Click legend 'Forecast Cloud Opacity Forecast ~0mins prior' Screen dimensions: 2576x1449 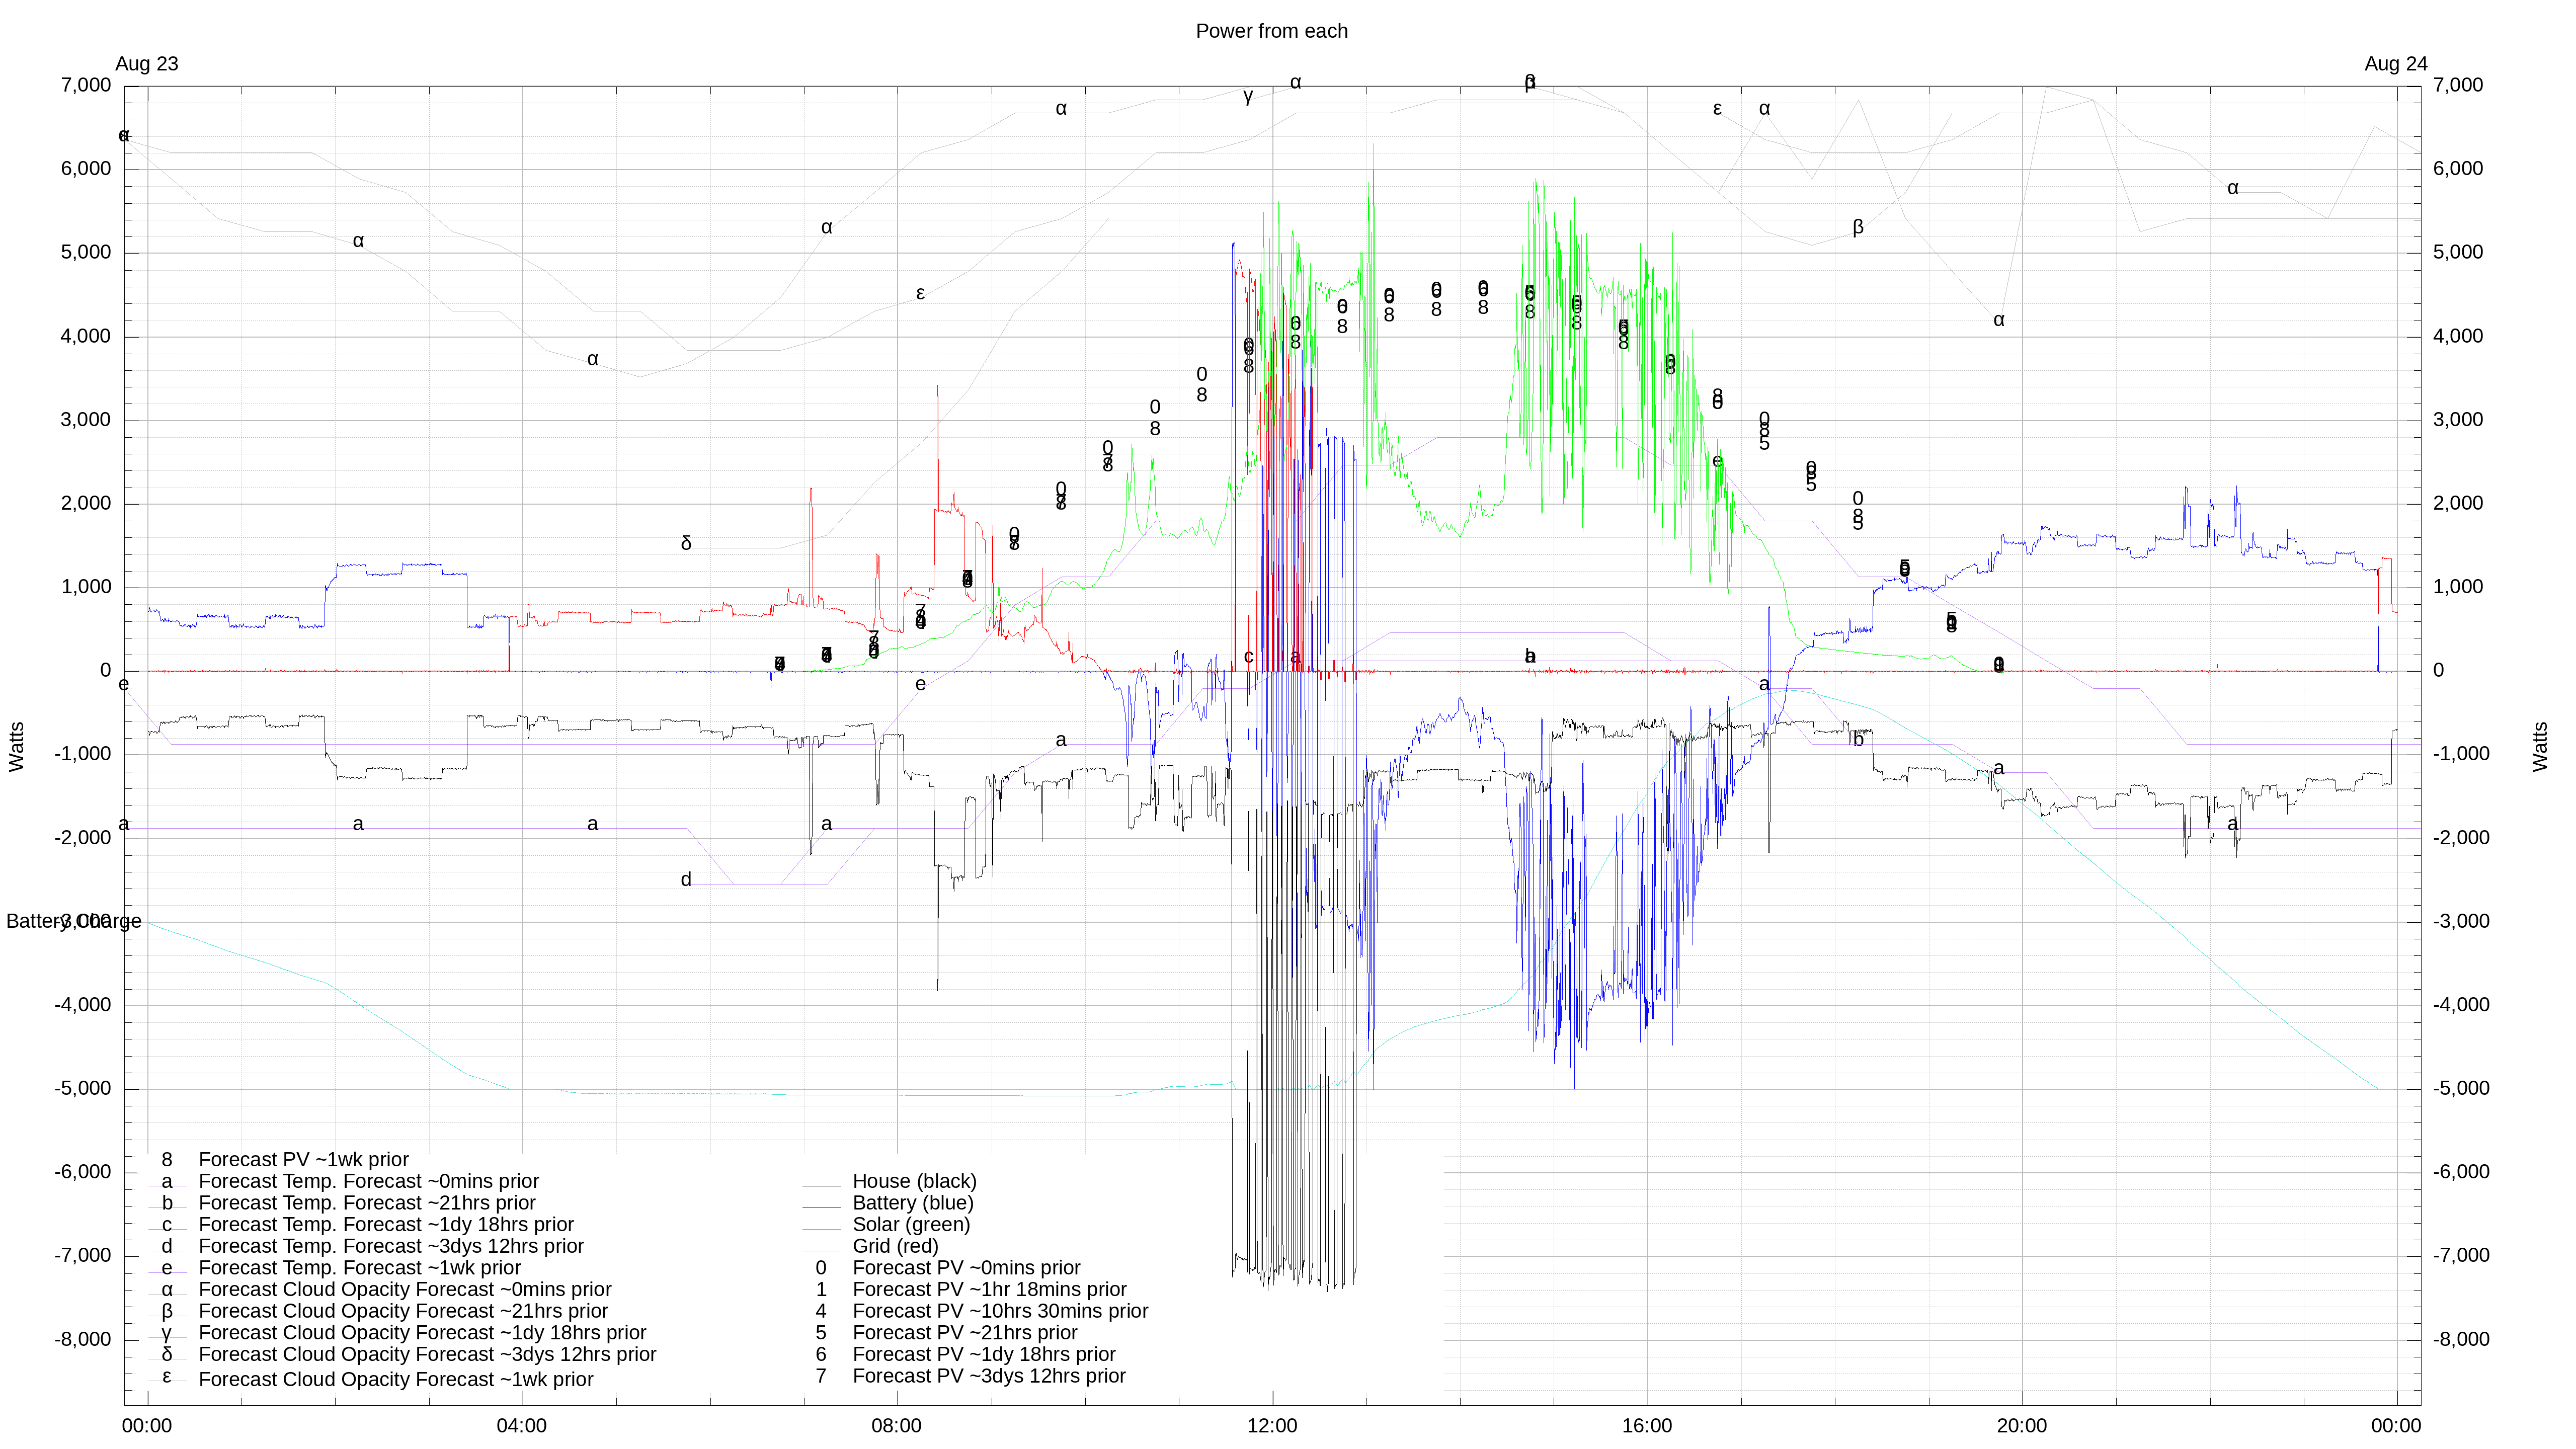pos(405,1290)
